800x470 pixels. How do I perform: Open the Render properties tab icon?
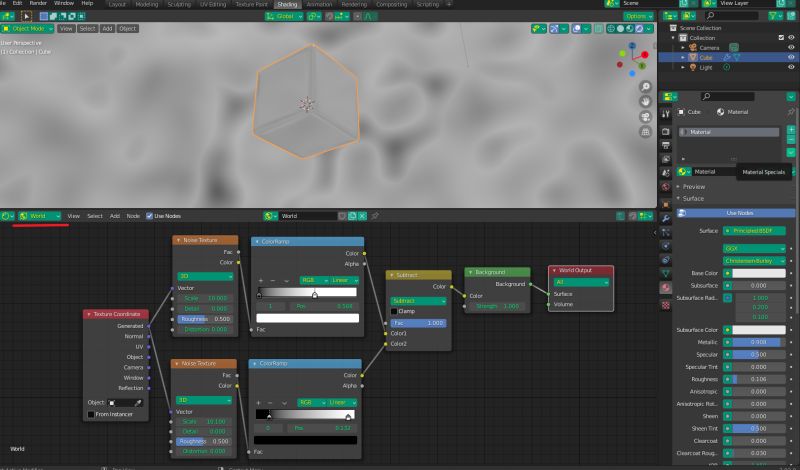tap(665, 132)
